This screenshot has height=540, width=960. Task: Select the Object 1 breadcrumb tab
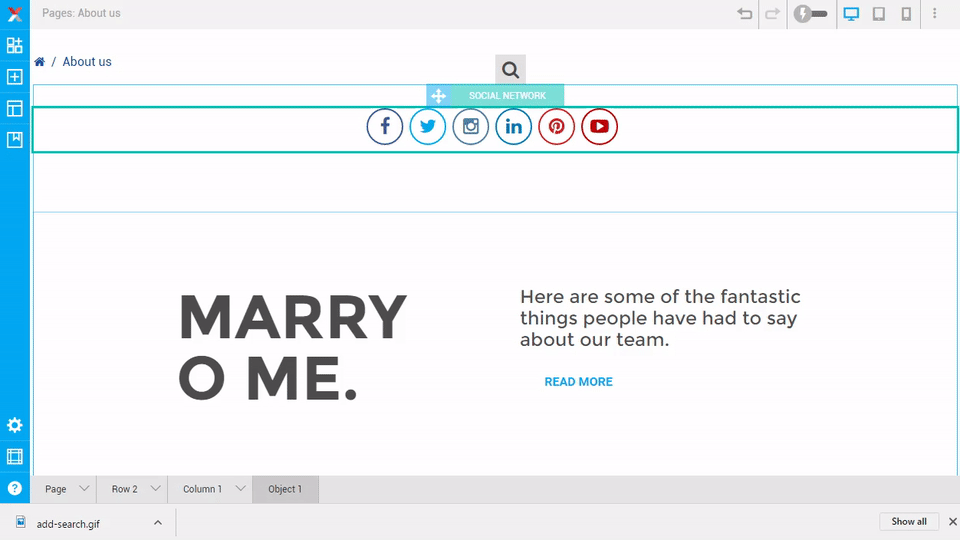pyautogui.click(x=285, y=489)
